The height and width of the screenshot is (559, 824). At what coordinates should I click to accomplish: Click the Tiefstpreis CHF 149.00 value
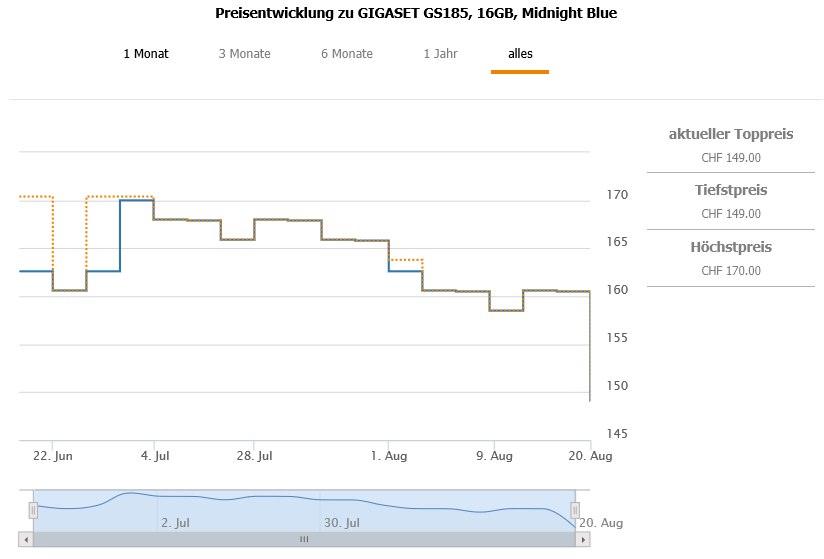pyautogui.click(x=731, y=214)
